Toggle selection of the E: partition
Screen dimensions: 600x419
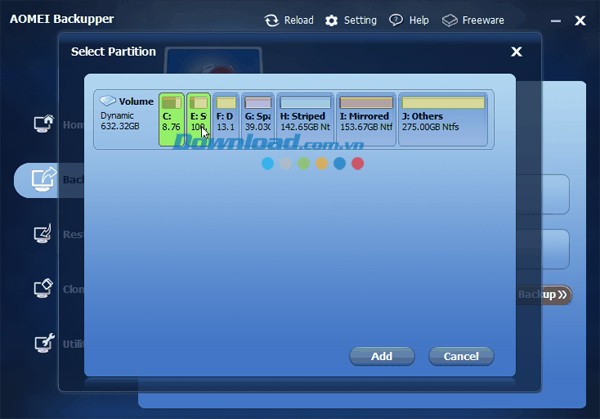pos(198,119)
